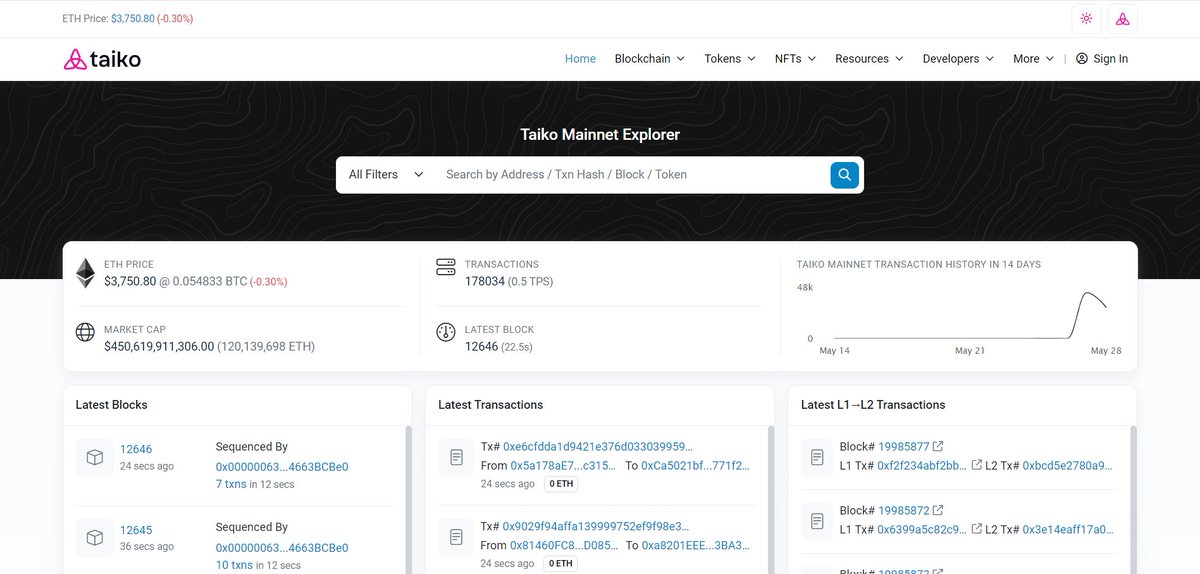This screenshot has width=1200, height=574.
Task: Open the All Filters dropdown
Action: click(386, 174)
